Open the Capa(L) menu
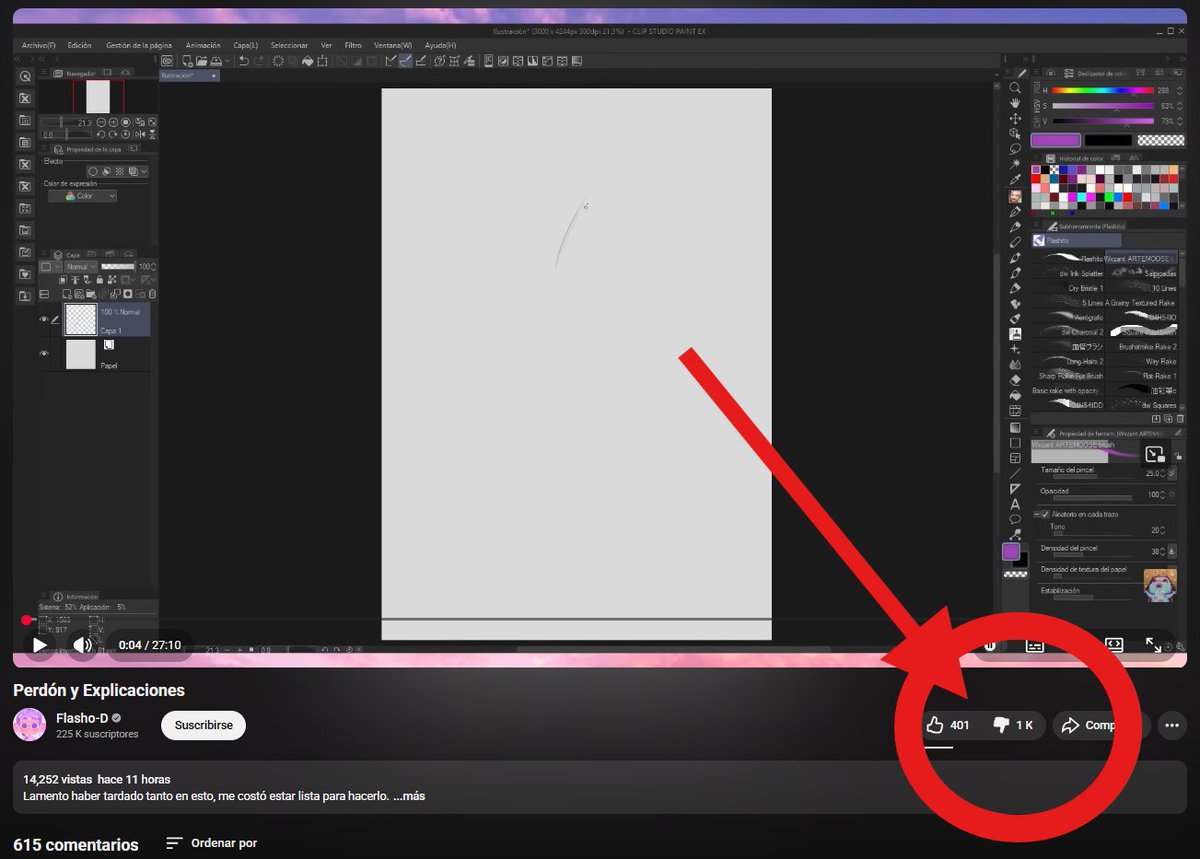Viewport: 1200px width, 859px height. [x=245, y=45]
